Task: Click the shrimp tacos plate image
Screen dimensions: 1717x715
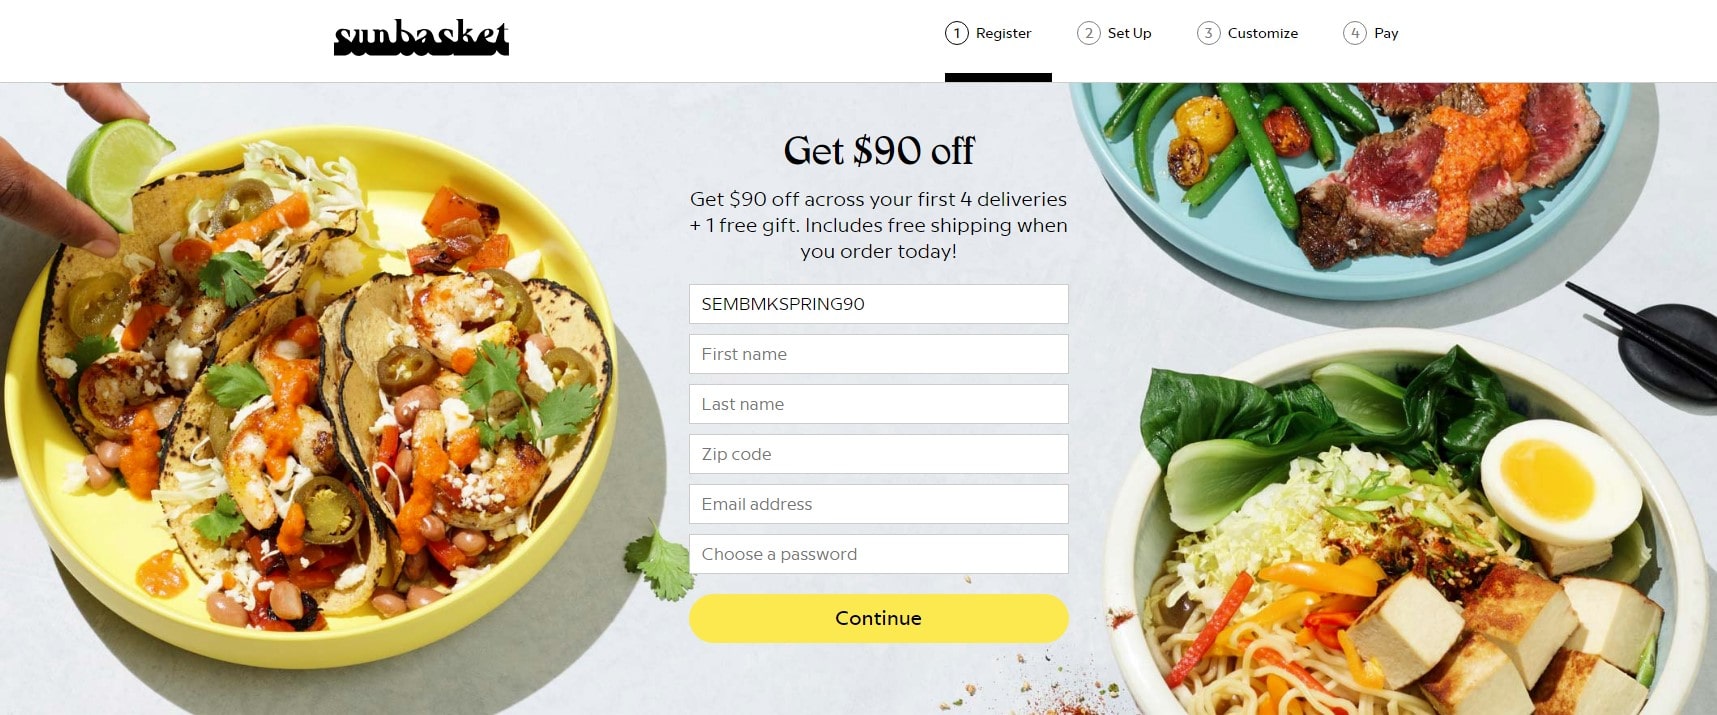Action: [311, 395]
